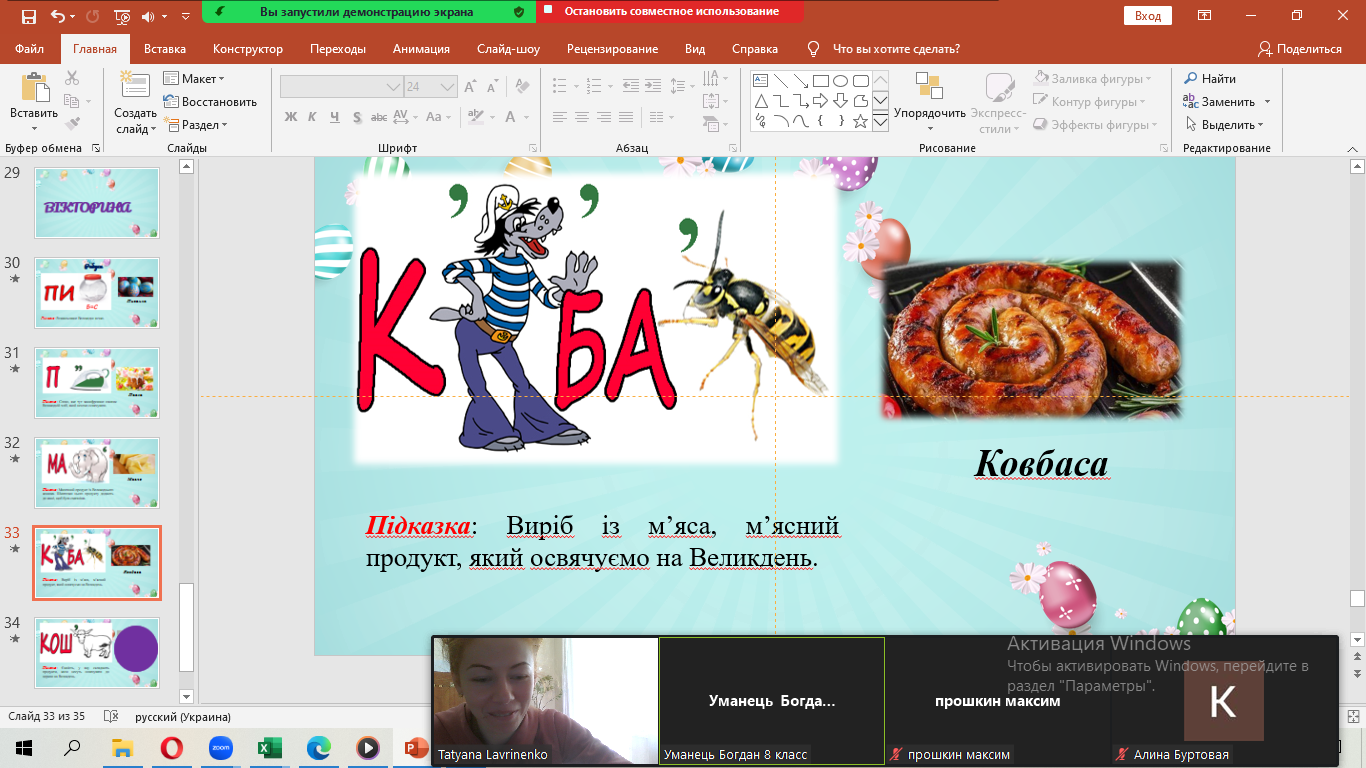Switch to the Вставка tab
This screenshot has width=1366, height=768.
[x=165, y=49]
